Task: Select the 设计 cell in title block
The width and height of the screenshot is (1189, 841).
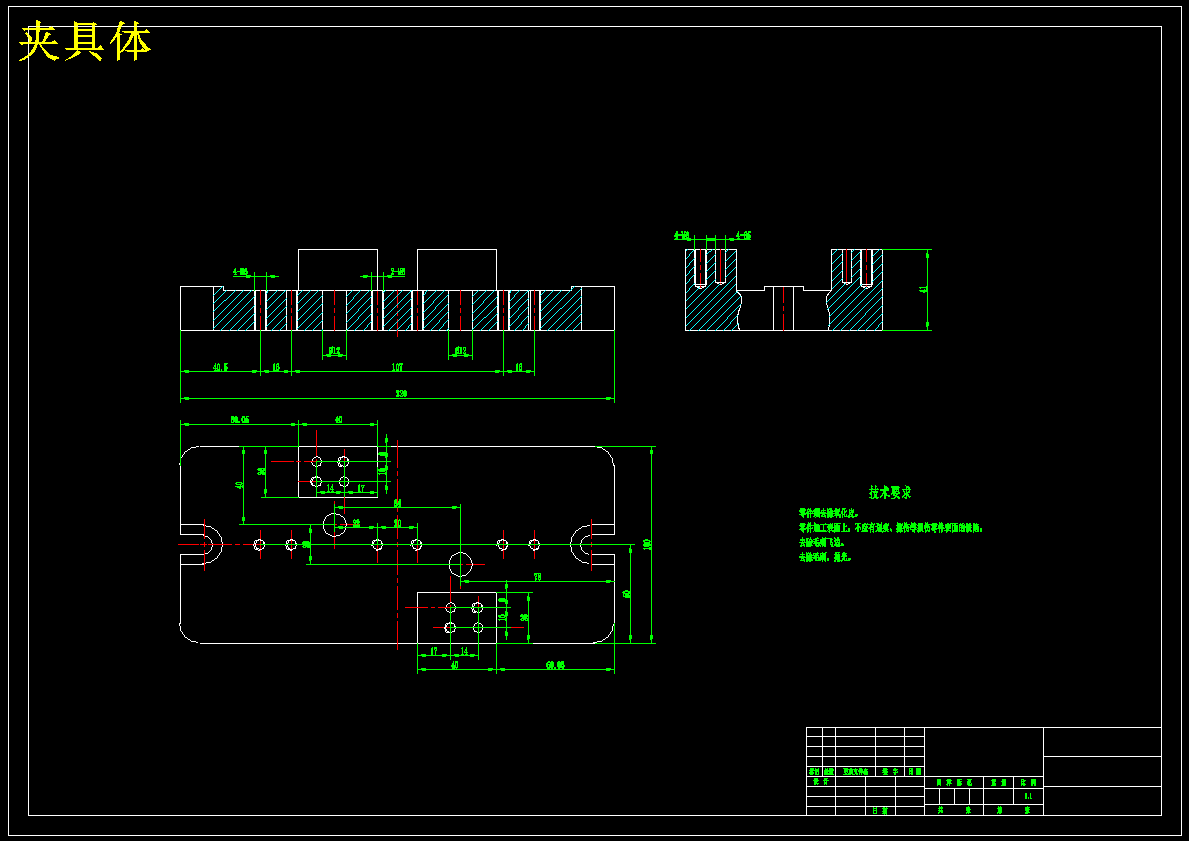Action: pos(820,781)
